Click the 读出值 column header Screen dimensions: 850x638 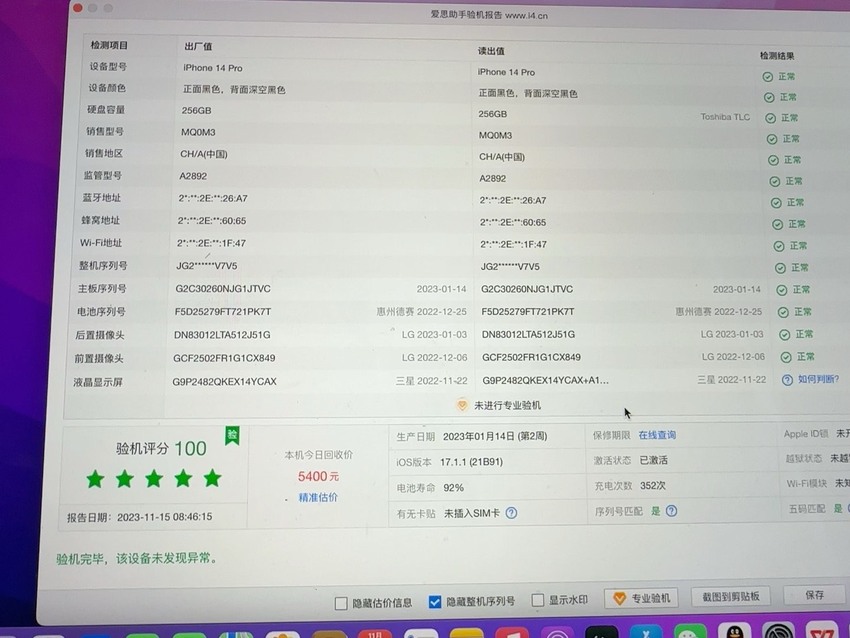click(x=491, y=51)
